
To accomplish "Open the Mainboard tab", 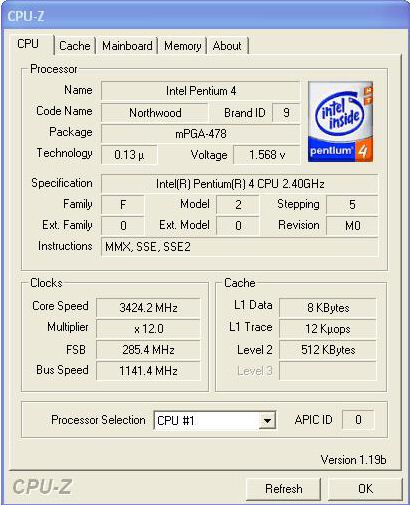I will (x=127, y=46).
